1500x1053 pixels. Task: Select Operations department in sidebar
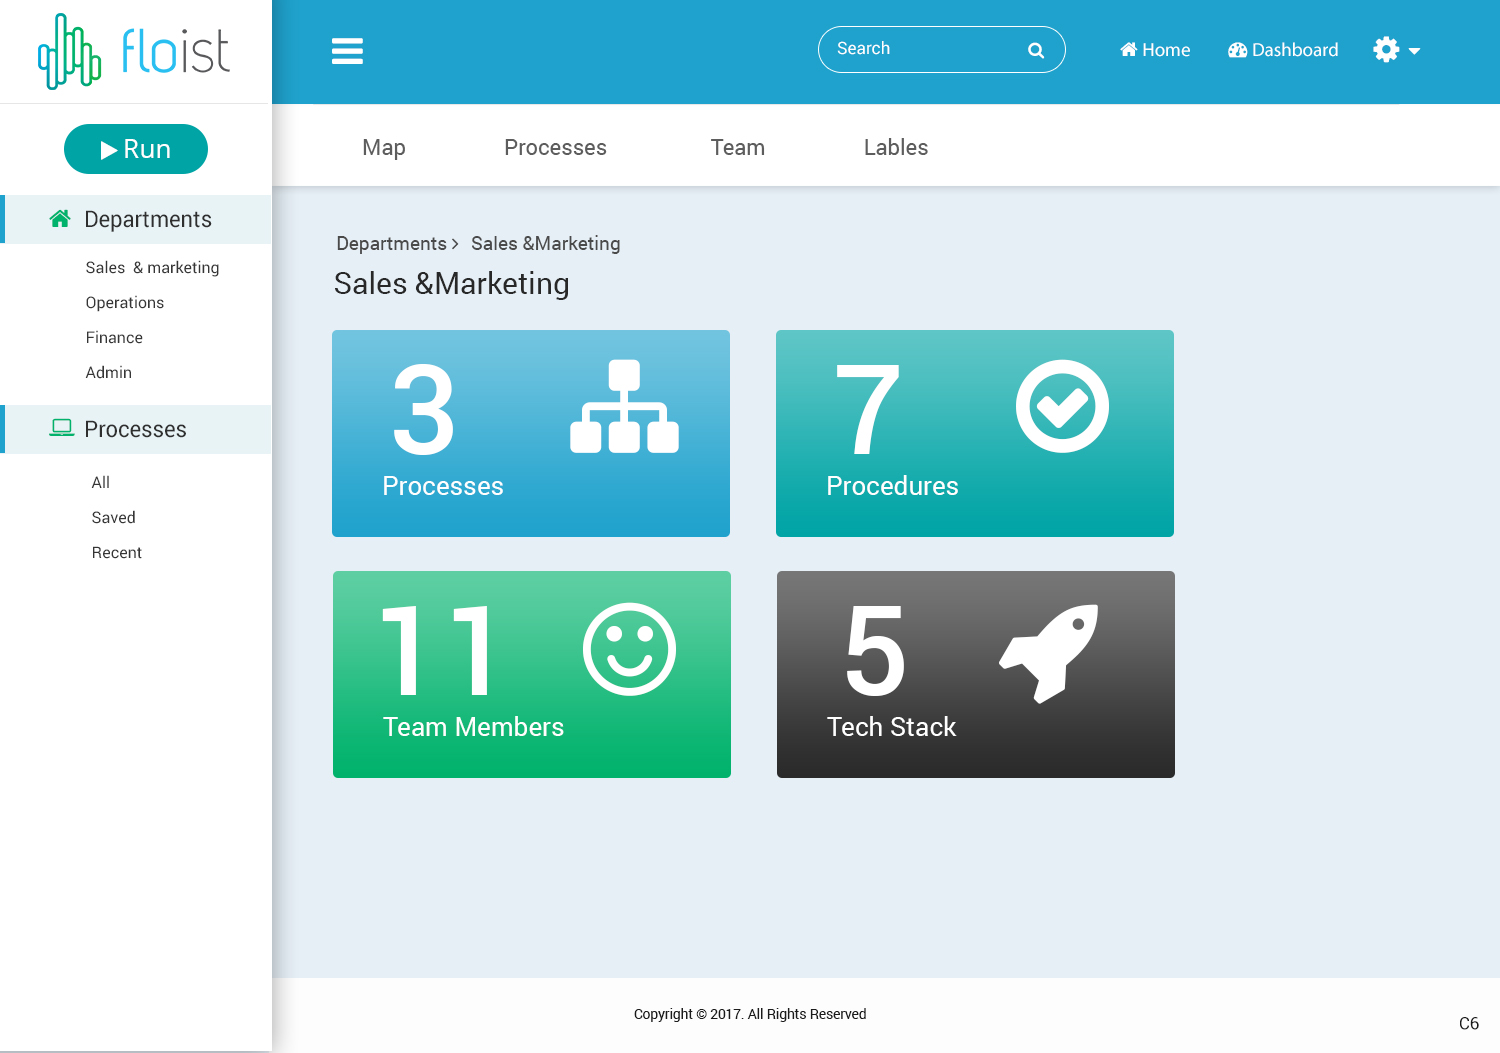[x=124, y=302]
